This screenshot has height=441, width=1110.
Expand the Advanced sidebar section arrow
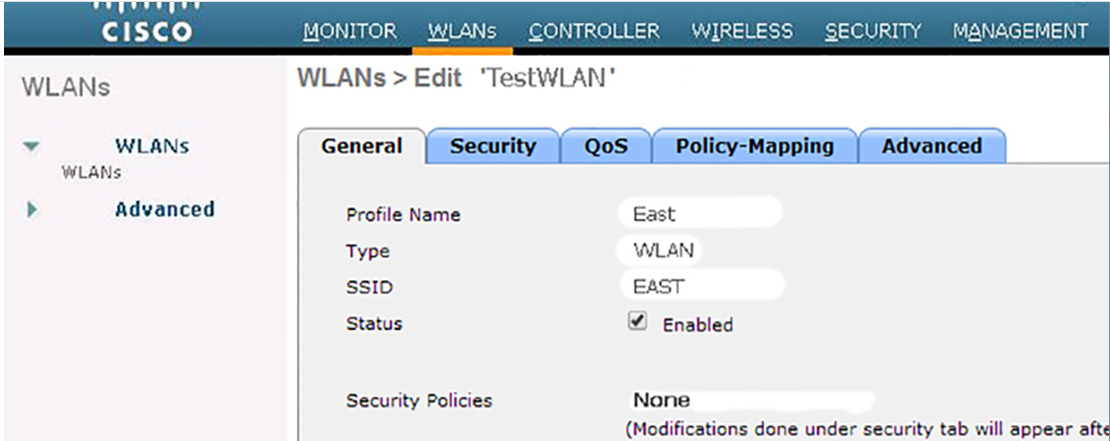click(31, 210)
